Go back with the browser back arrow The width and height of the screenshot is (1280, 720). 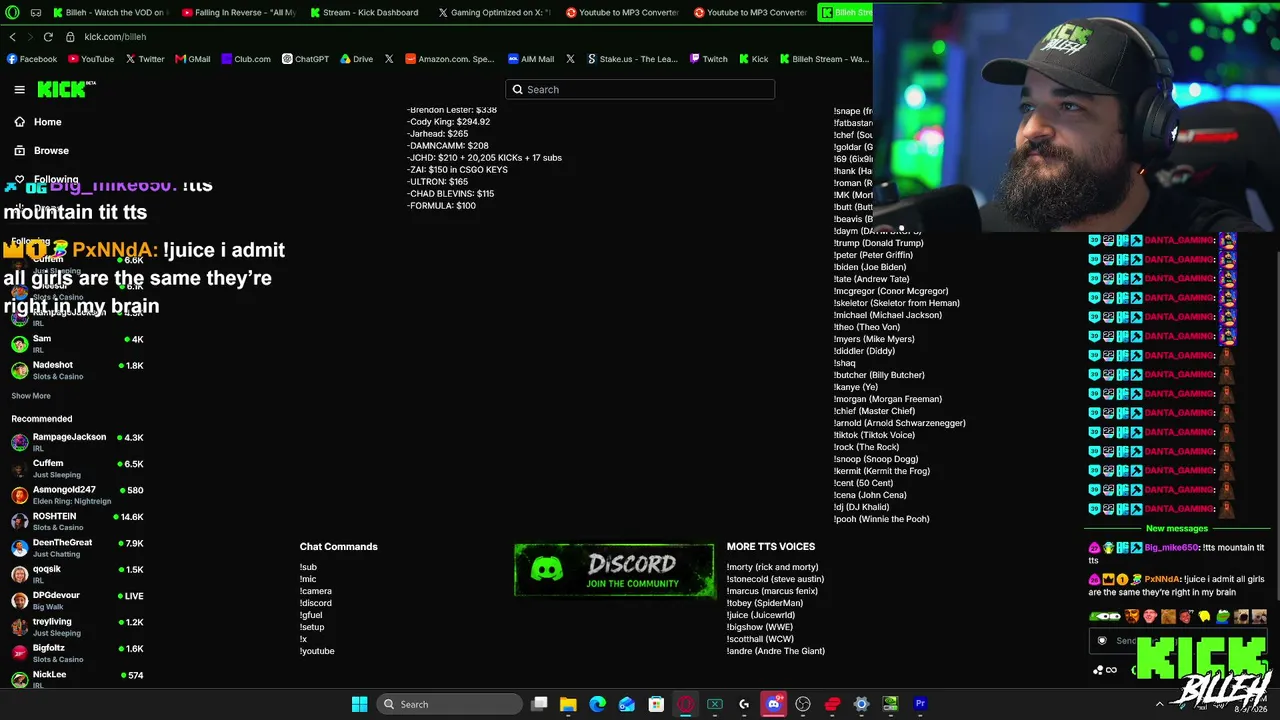[x=12, y=37]
